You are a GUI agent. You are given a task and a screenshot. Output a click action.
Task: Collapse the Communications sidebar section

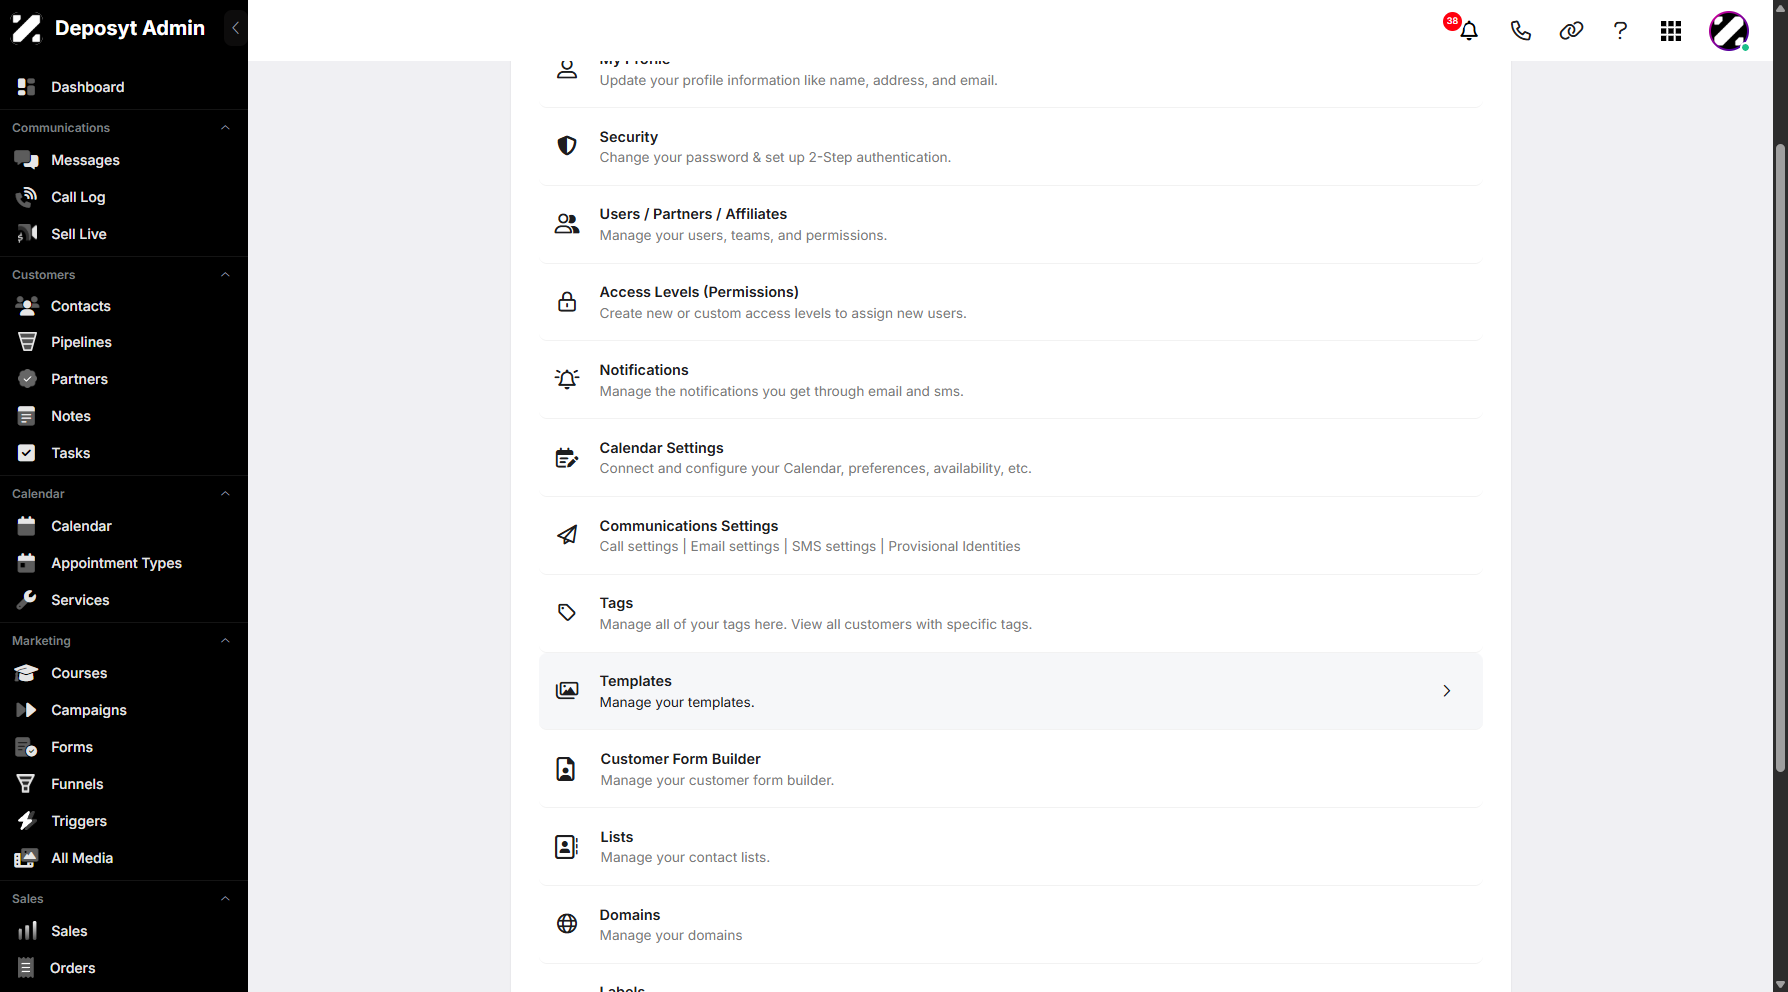pyautogui.click(x=225, y=128)
